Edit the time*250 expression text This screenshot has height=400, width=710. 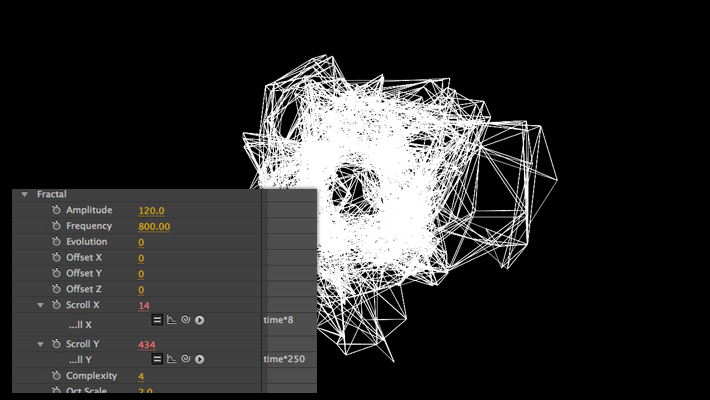(x=284, y=358)
